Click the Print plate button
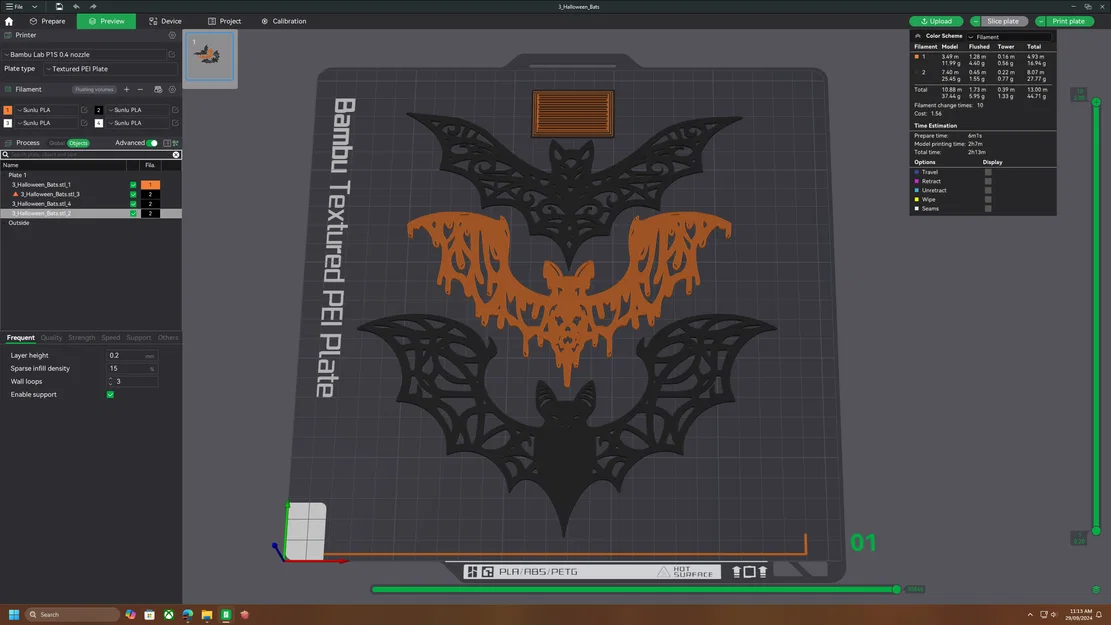This screenshot has height=625, width=1111. coord(1068,21)
